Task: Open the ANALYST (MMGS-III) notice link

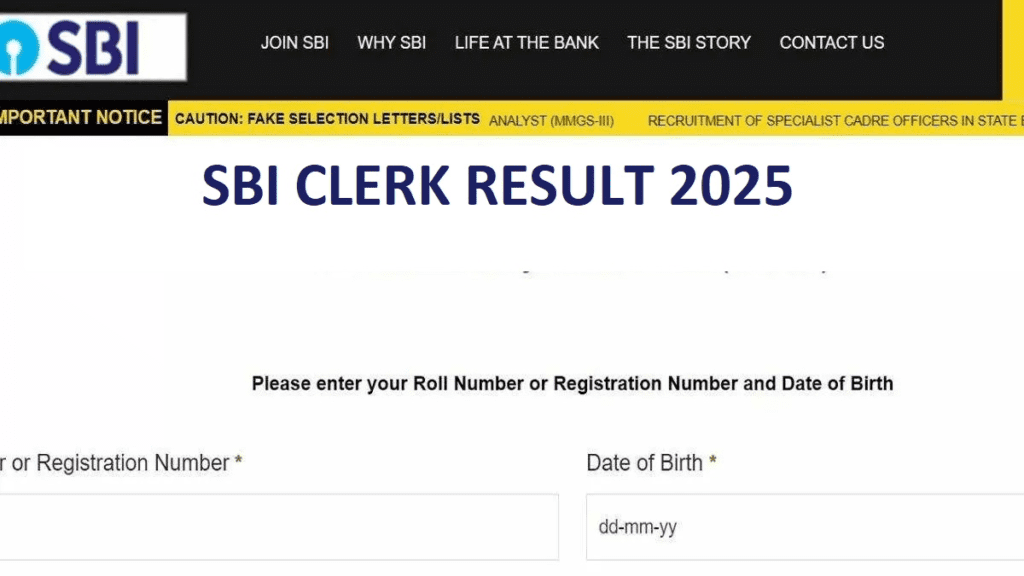Action: coord(551,121)
